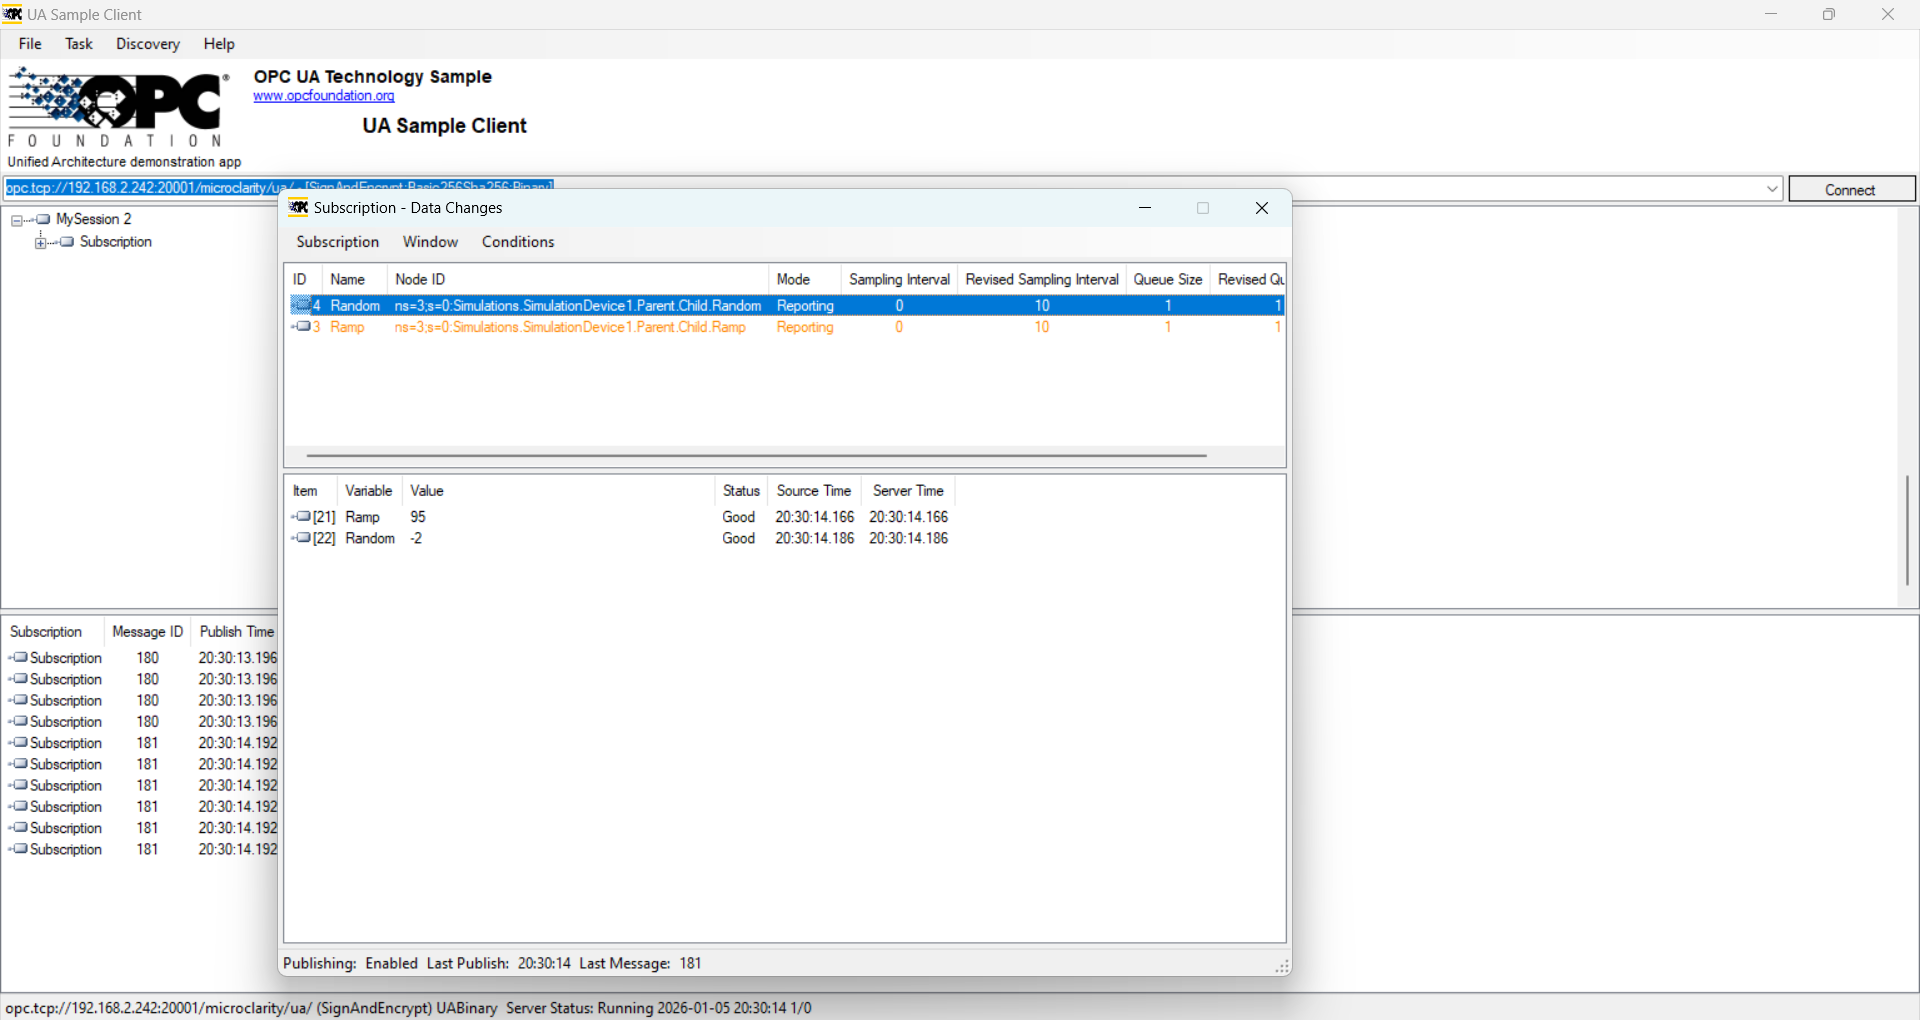Click the horizontal scrollbar below monitored items
Screen dimensions: 1920x1020
[755, 455]
